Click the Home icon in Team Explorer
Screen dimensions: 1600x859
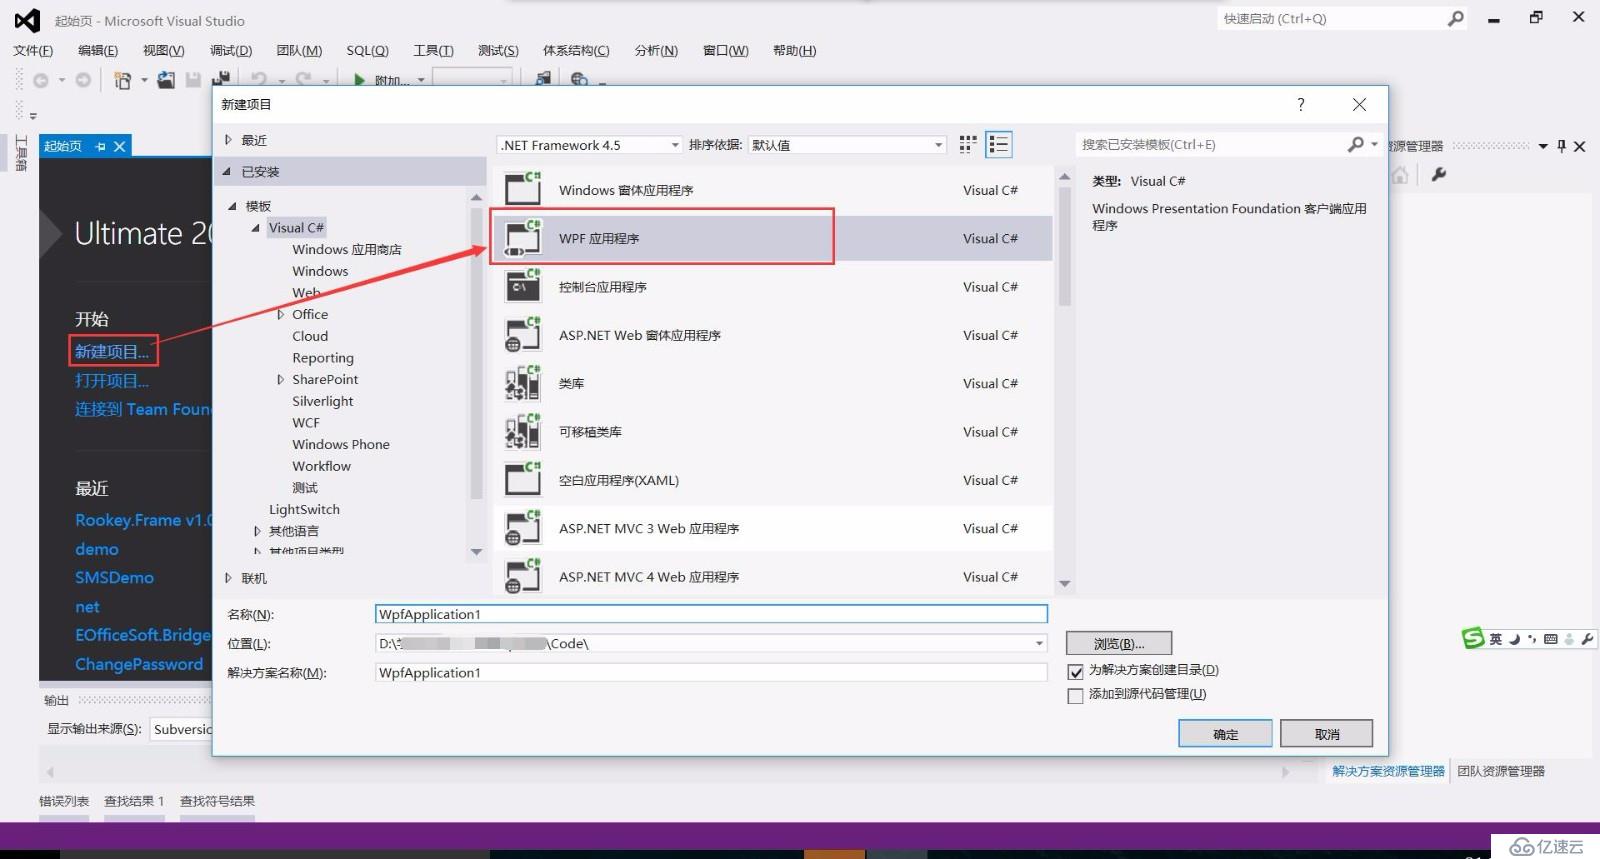(1400, 175)
